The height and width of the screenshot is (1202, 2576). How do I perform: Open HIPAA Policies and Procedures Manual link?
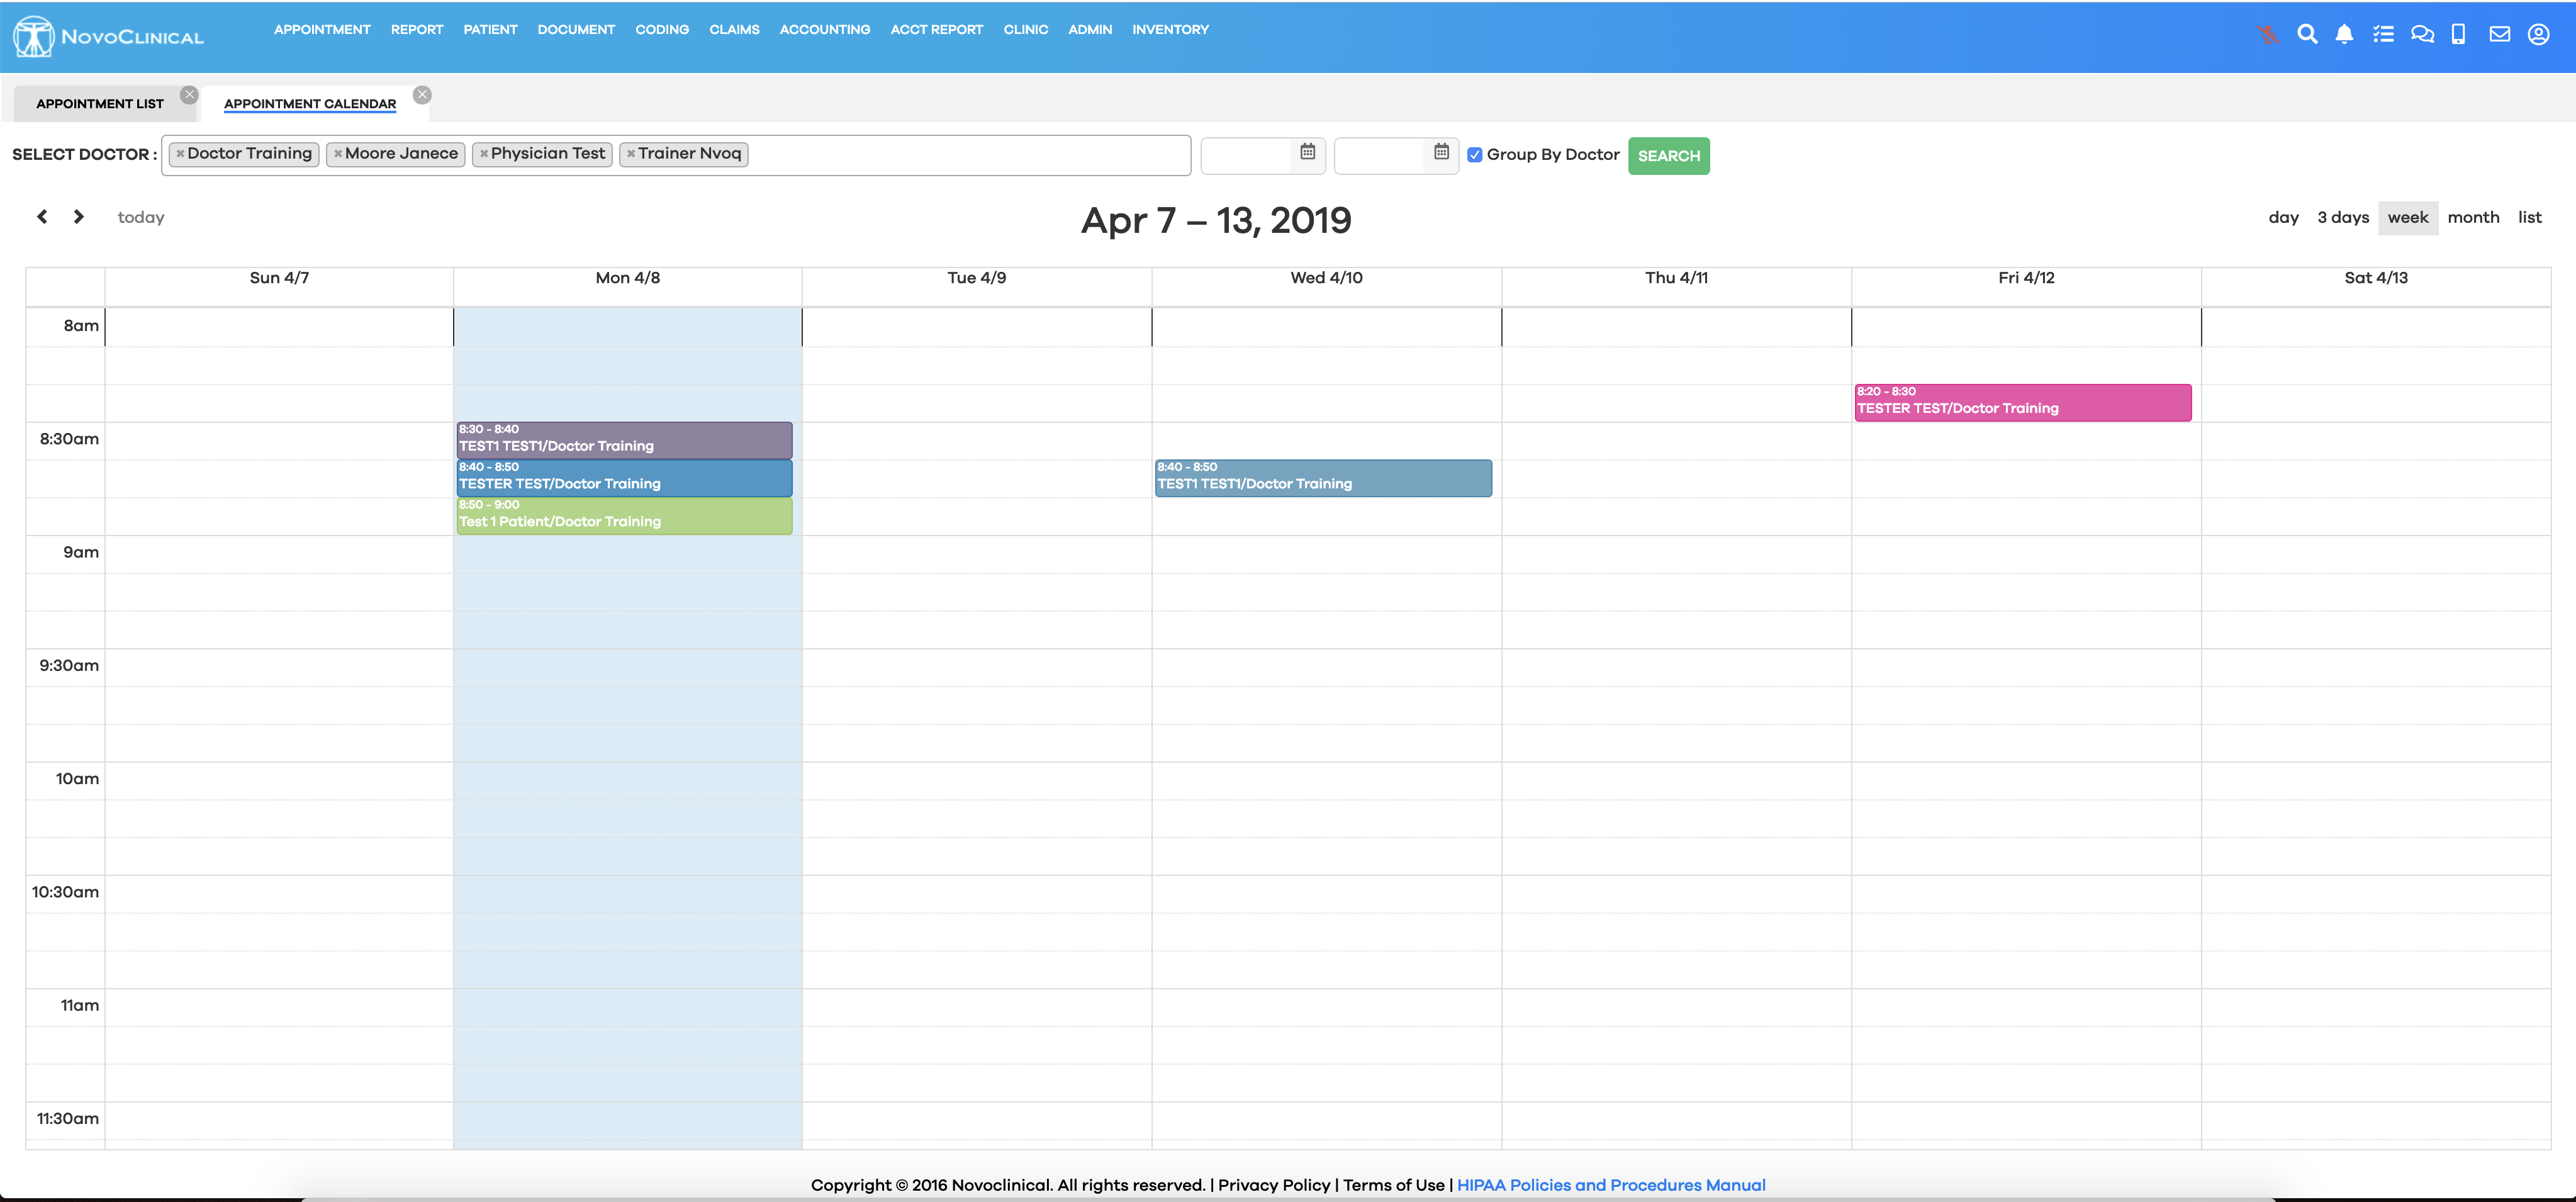(x=1610, y=1185)
